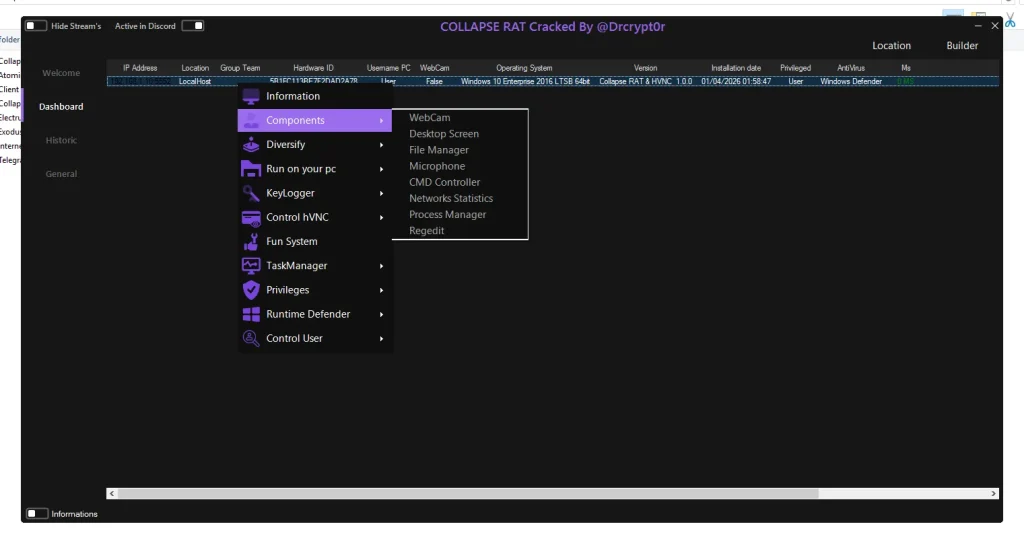Switch to the Historic sidebar page
The height and width of the screenshot is (541, 1024).
(x=61, y=140)
